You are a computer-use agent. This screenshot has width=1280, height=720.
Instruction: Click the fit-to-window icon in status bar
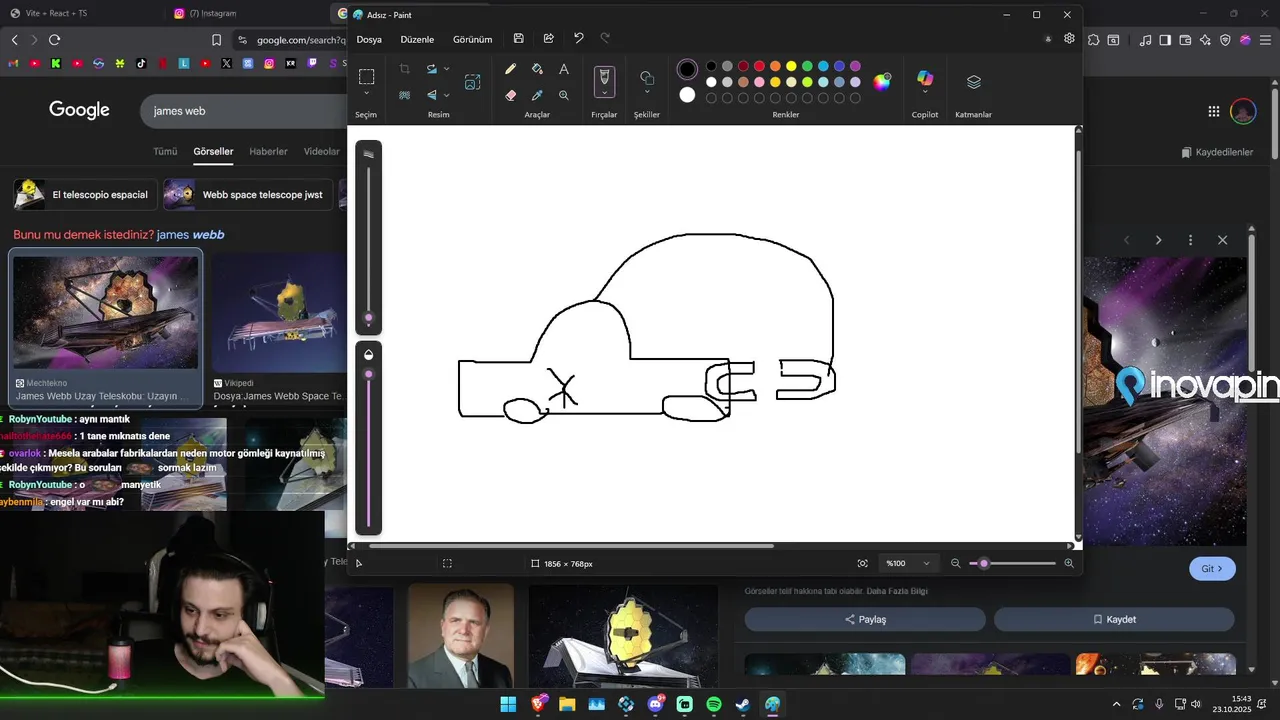click(x=862, y=564)
